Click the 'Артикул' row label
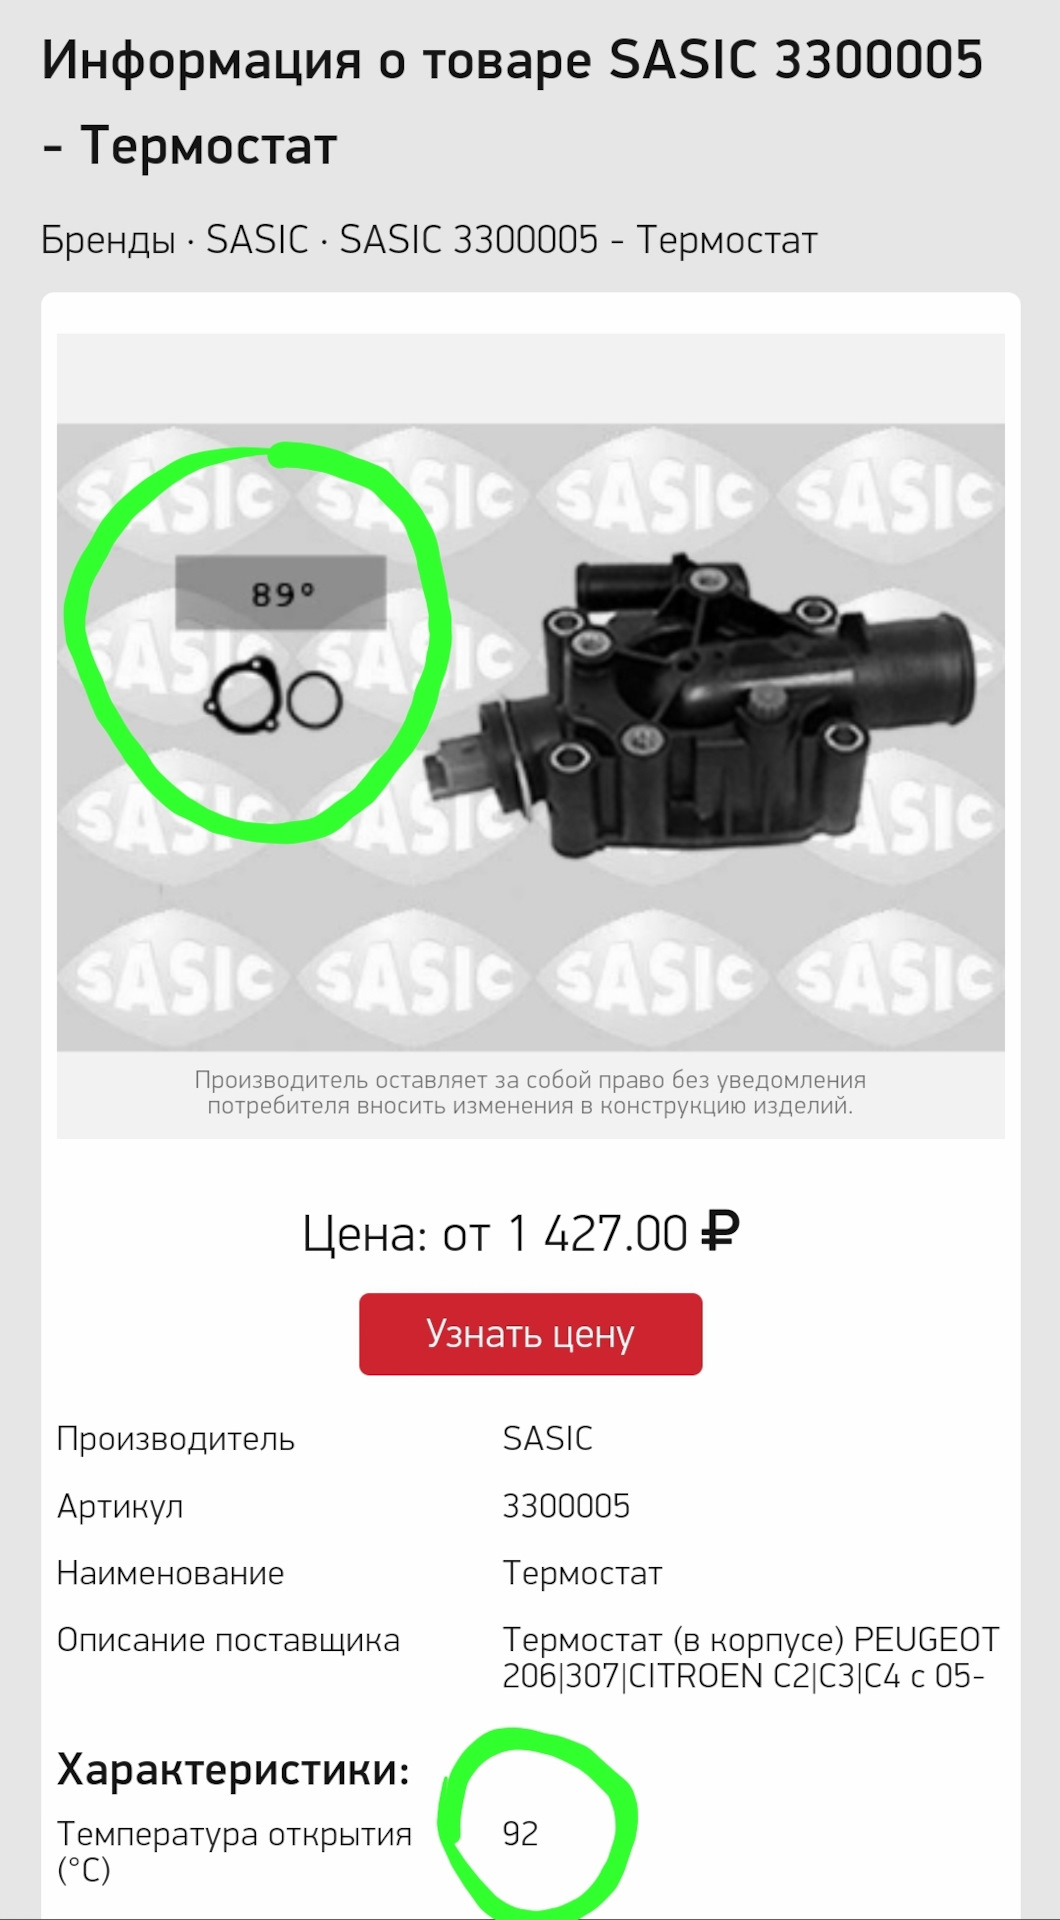Image resolution: width=1060 pixels, height=1920 pixels. point(120,1506)
